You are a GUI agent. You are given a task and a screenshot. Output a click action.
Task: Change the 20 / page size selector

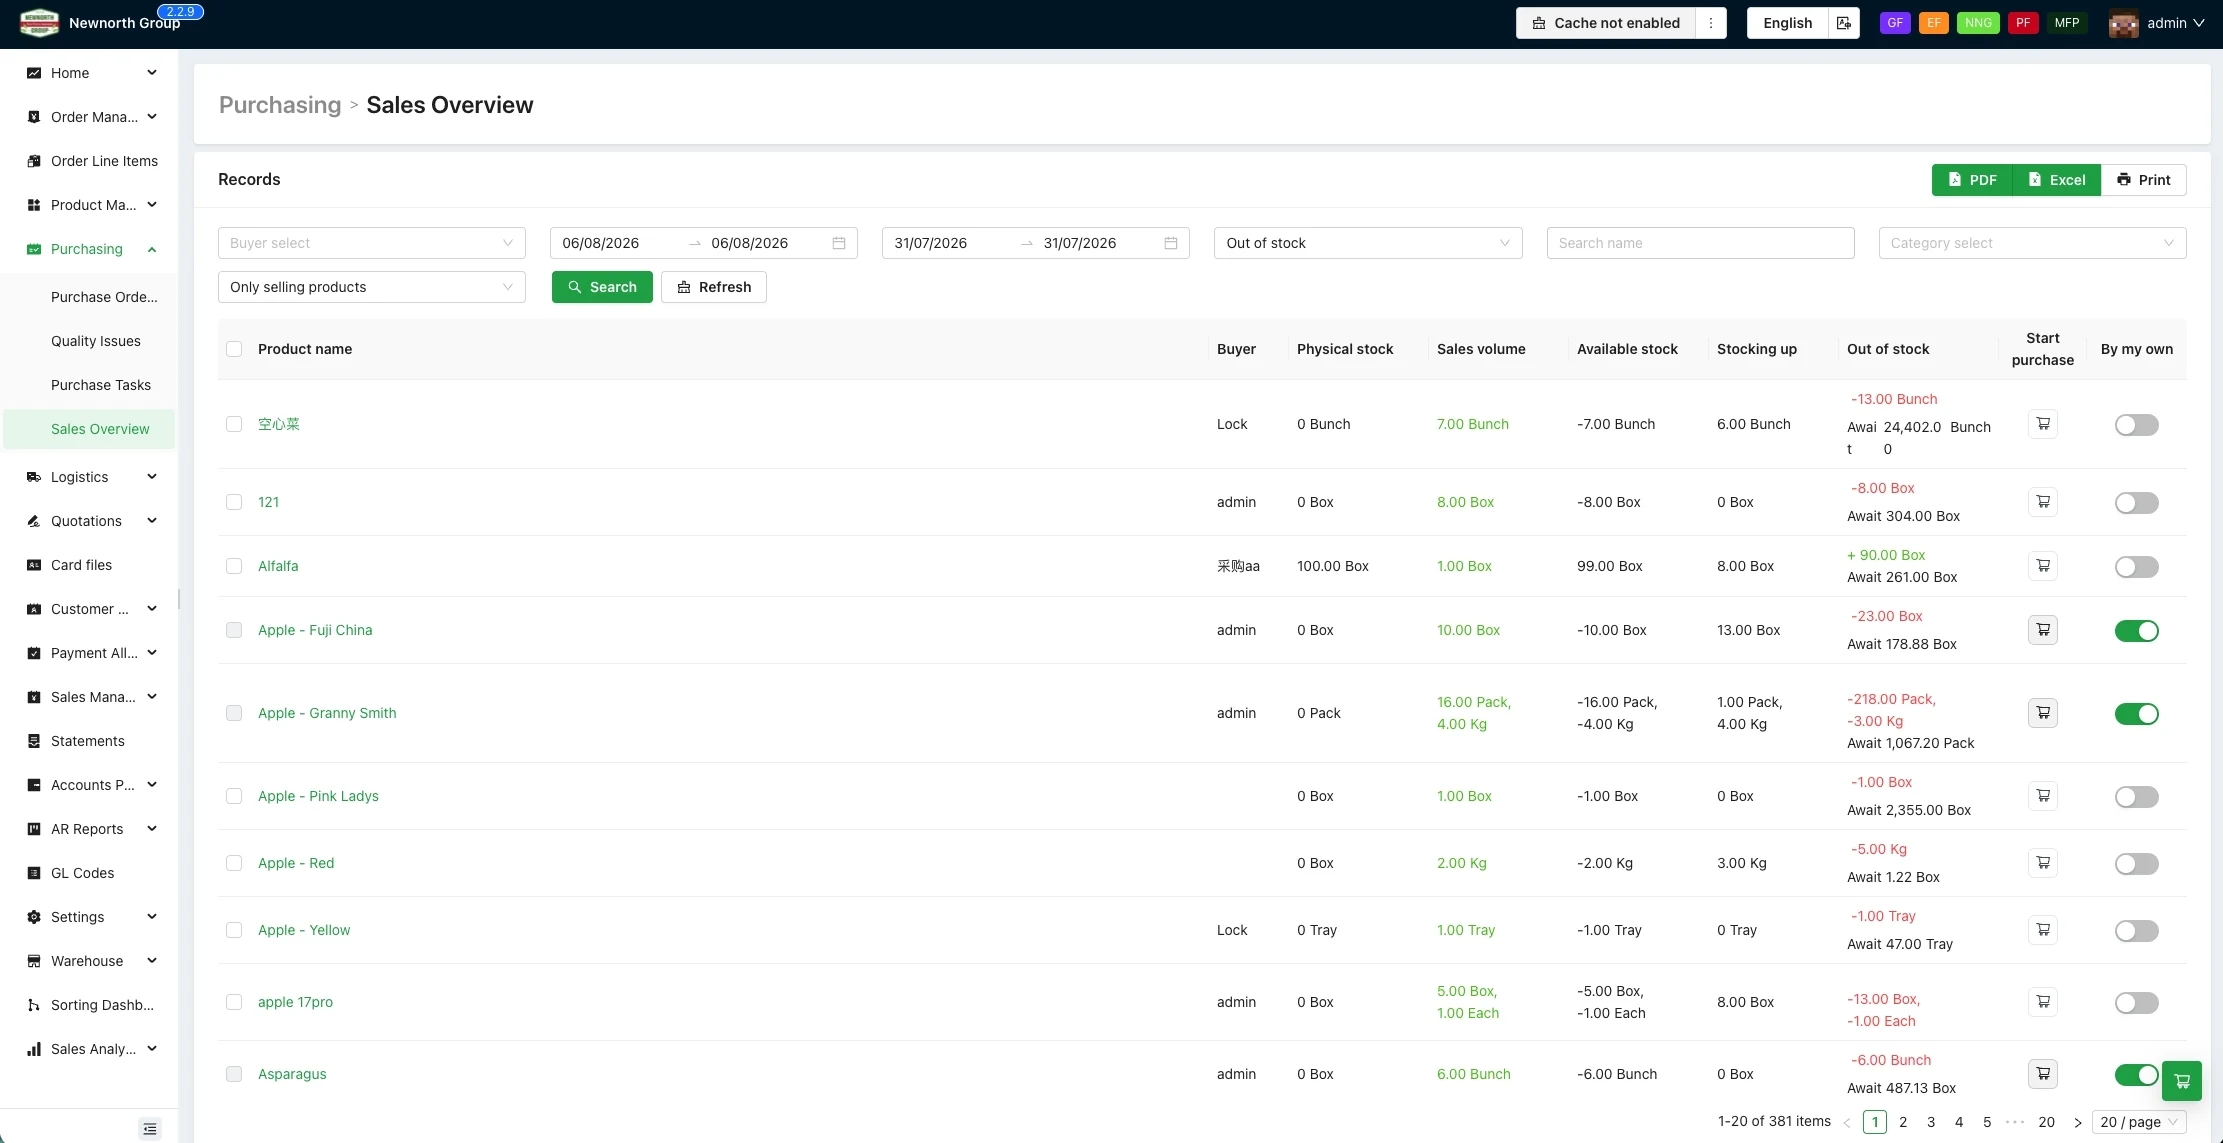point(2139,1122)
